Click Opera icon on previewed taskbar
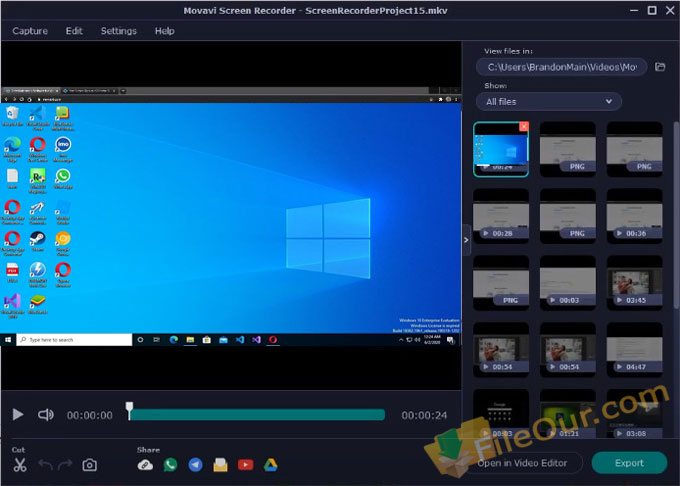Screen dimensions: 680x486 point(273,340)
